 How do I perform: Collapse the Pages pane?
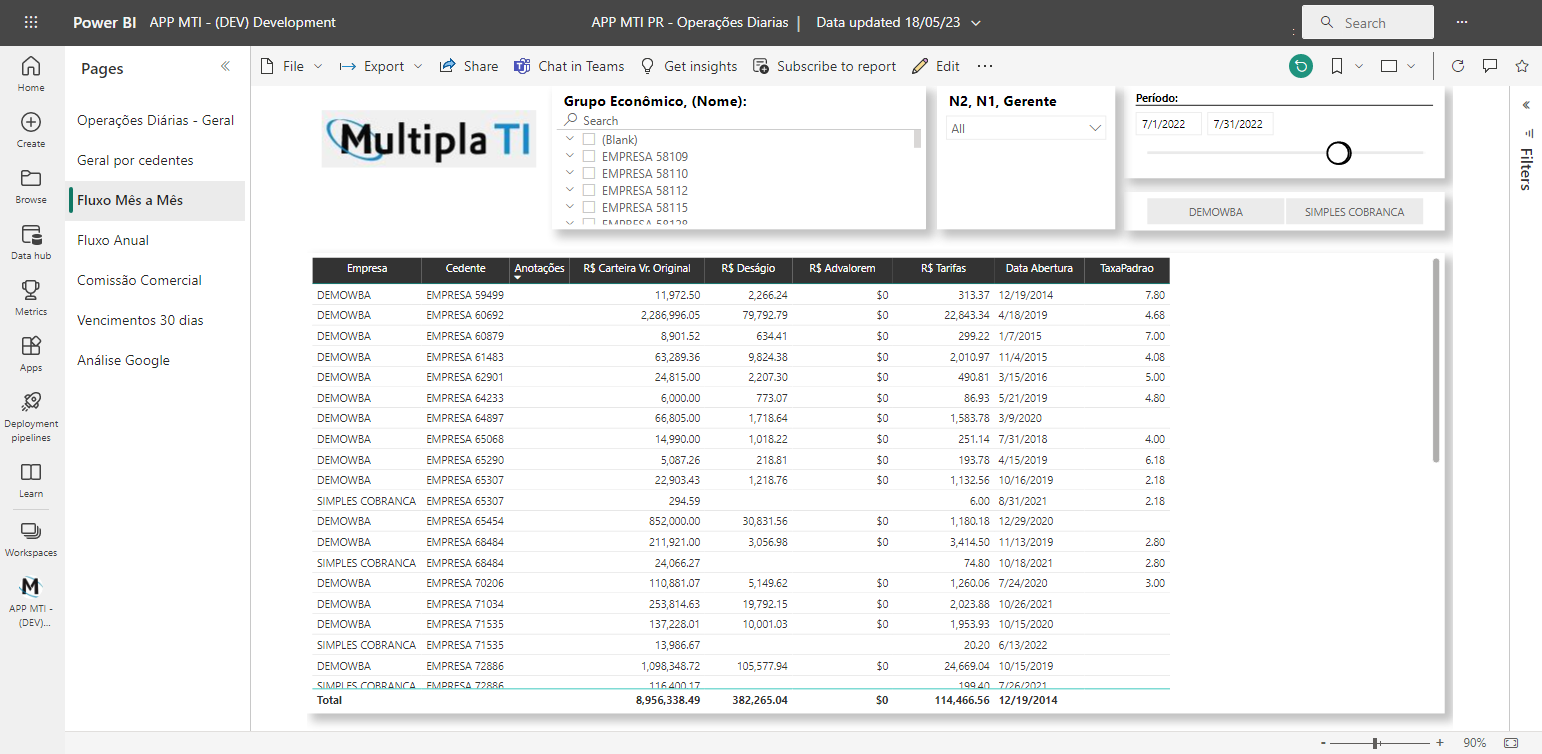(x=225, y=66)
